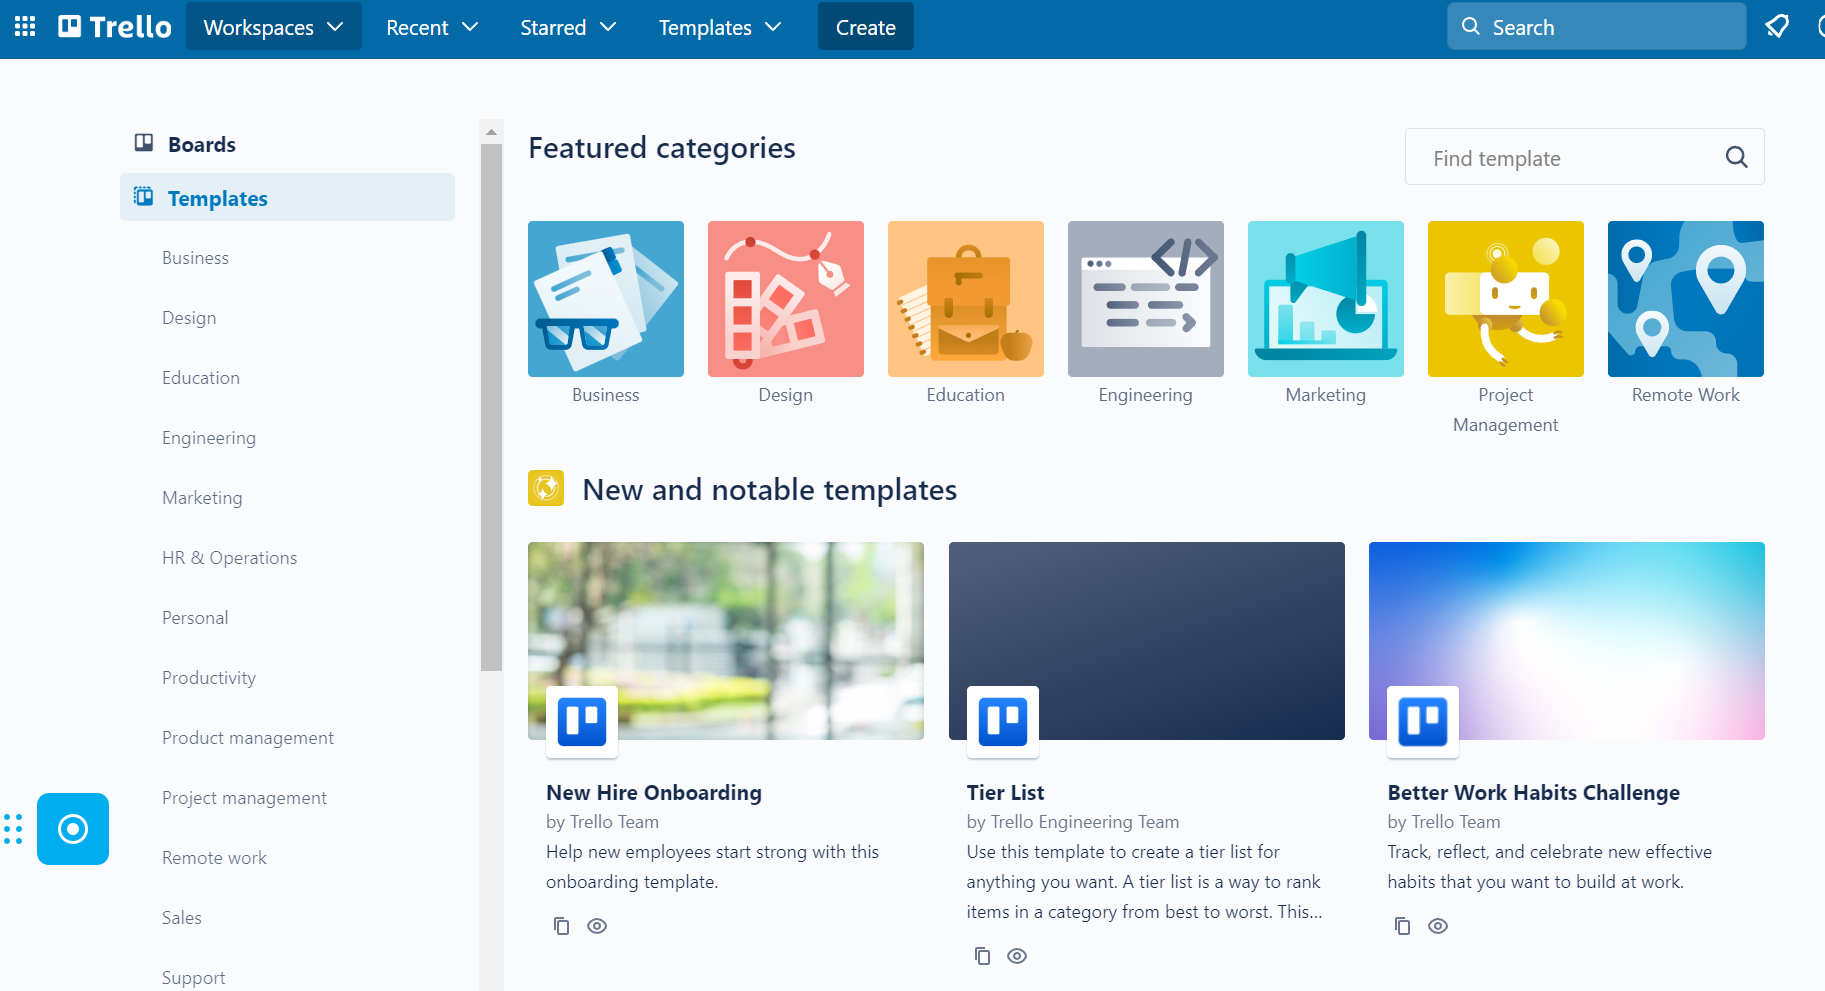Click the header Search field
This screenshot has width=1825, height=991.
click(1596, 27)
